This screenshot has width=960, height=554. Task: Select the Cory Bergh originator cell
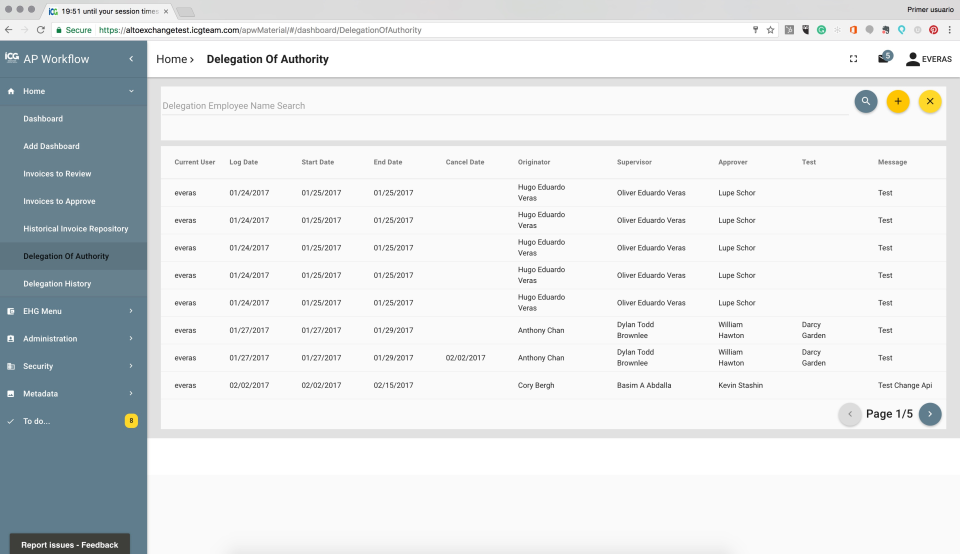coord(536,386)
